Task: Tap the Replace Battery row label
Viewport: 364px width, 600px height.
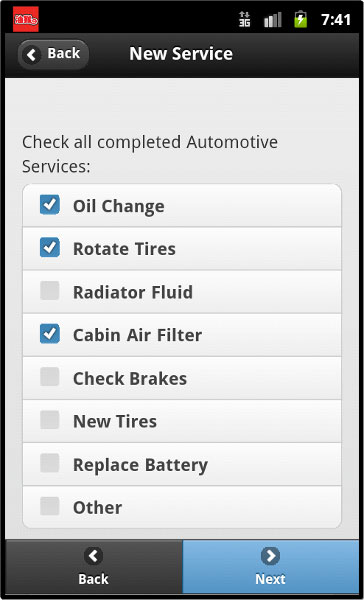Action: pyautogui.click(x=140, y=465)
